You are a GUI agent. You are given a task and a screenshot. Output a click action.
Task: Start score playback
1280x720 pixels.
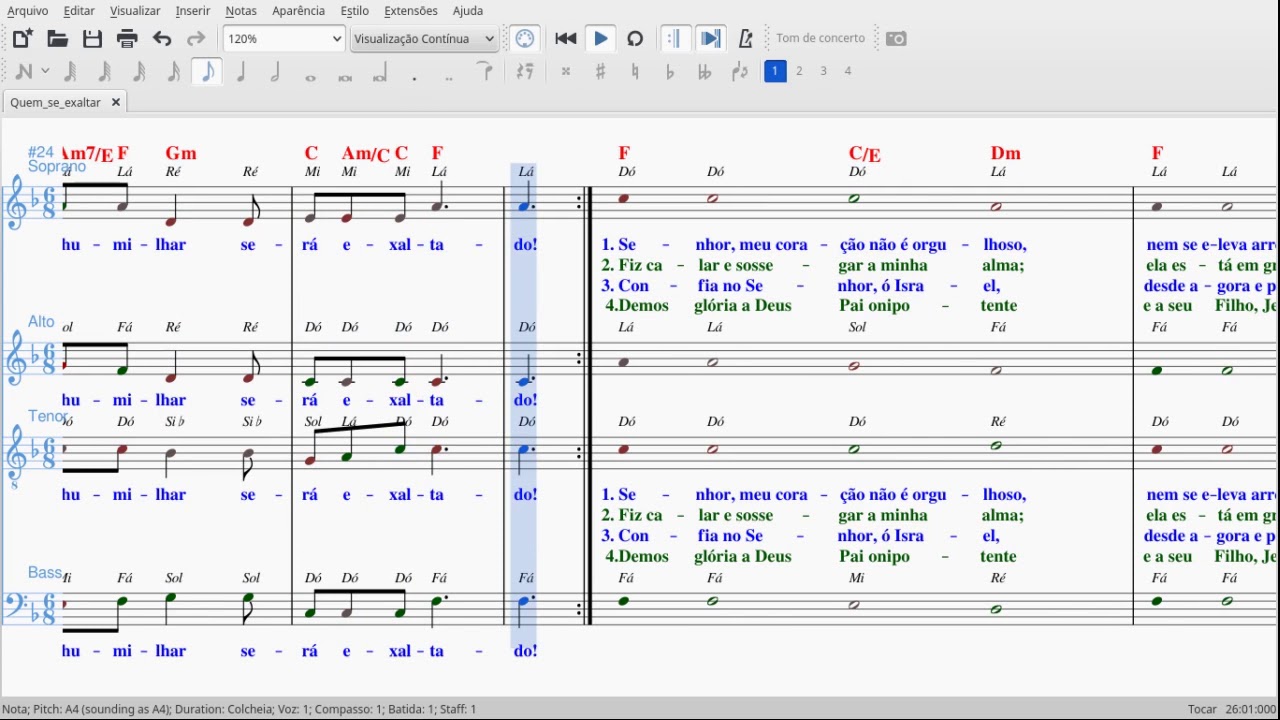pyautogui.click(x=600, y=39)
